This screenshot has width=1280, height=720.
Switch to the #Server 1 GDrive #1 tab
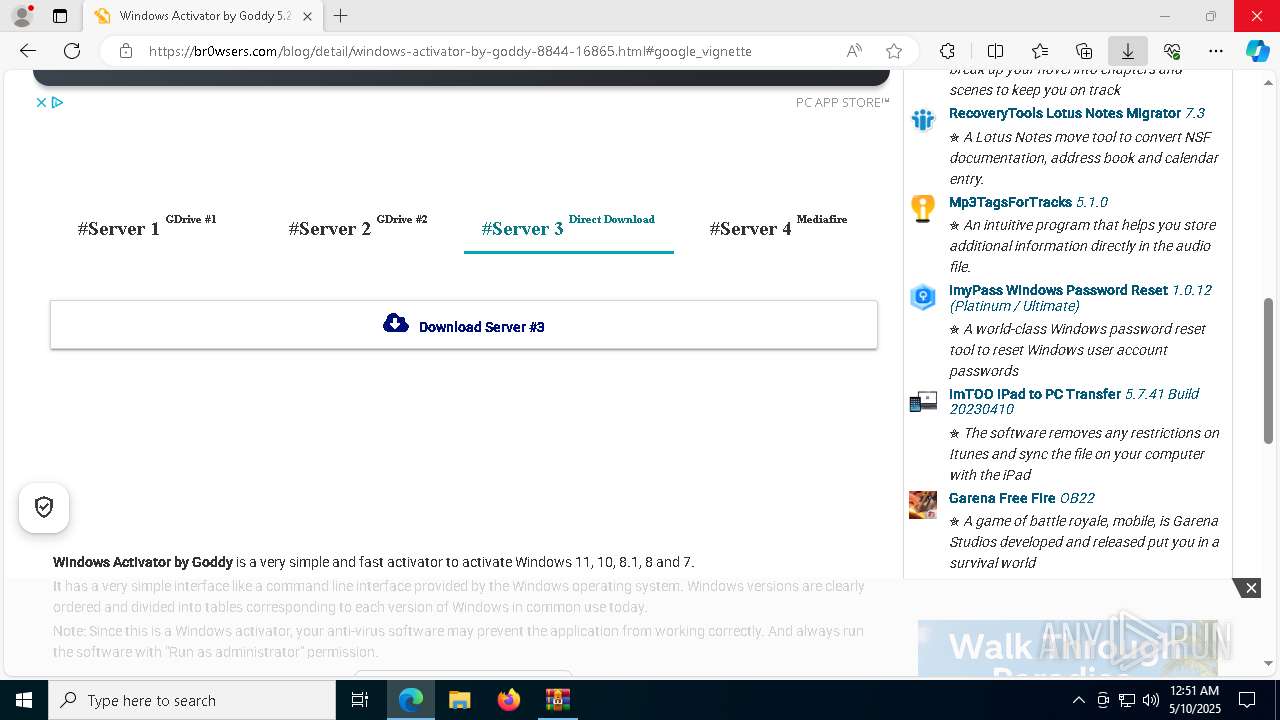pyautogui.click(x=147, y=227)
